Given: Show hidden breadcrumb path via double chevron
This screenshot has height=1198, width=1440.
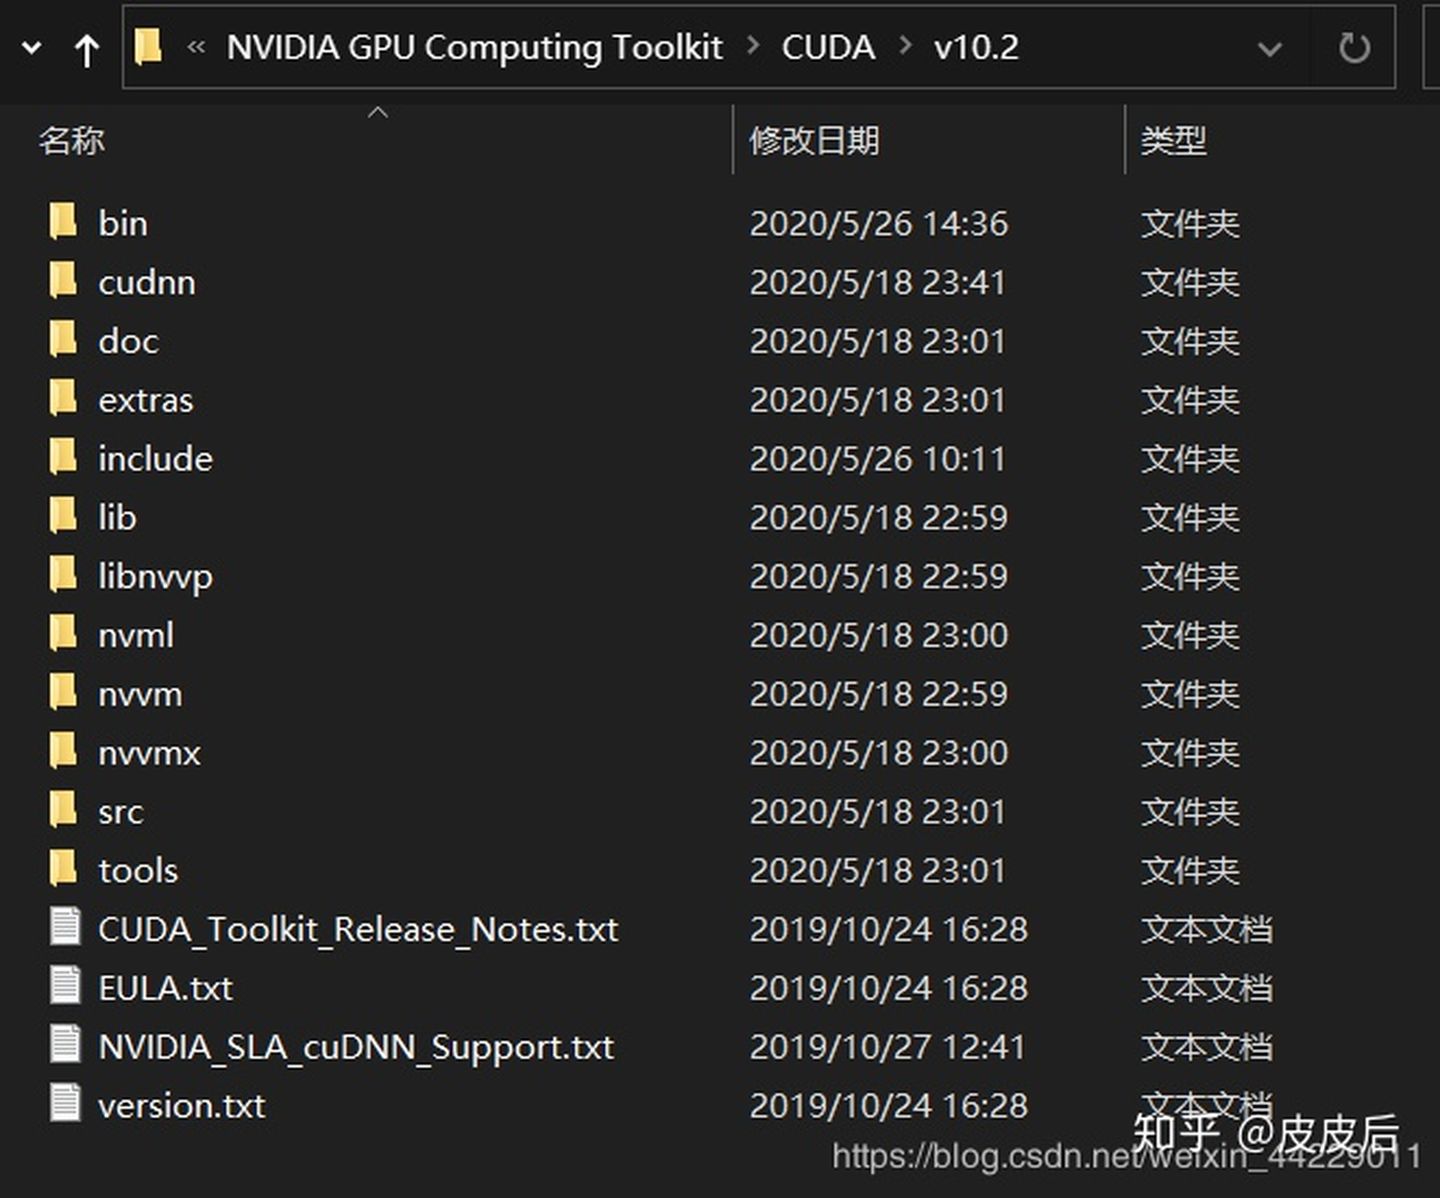Looking at the screenshot, I should tap(196, 47).
